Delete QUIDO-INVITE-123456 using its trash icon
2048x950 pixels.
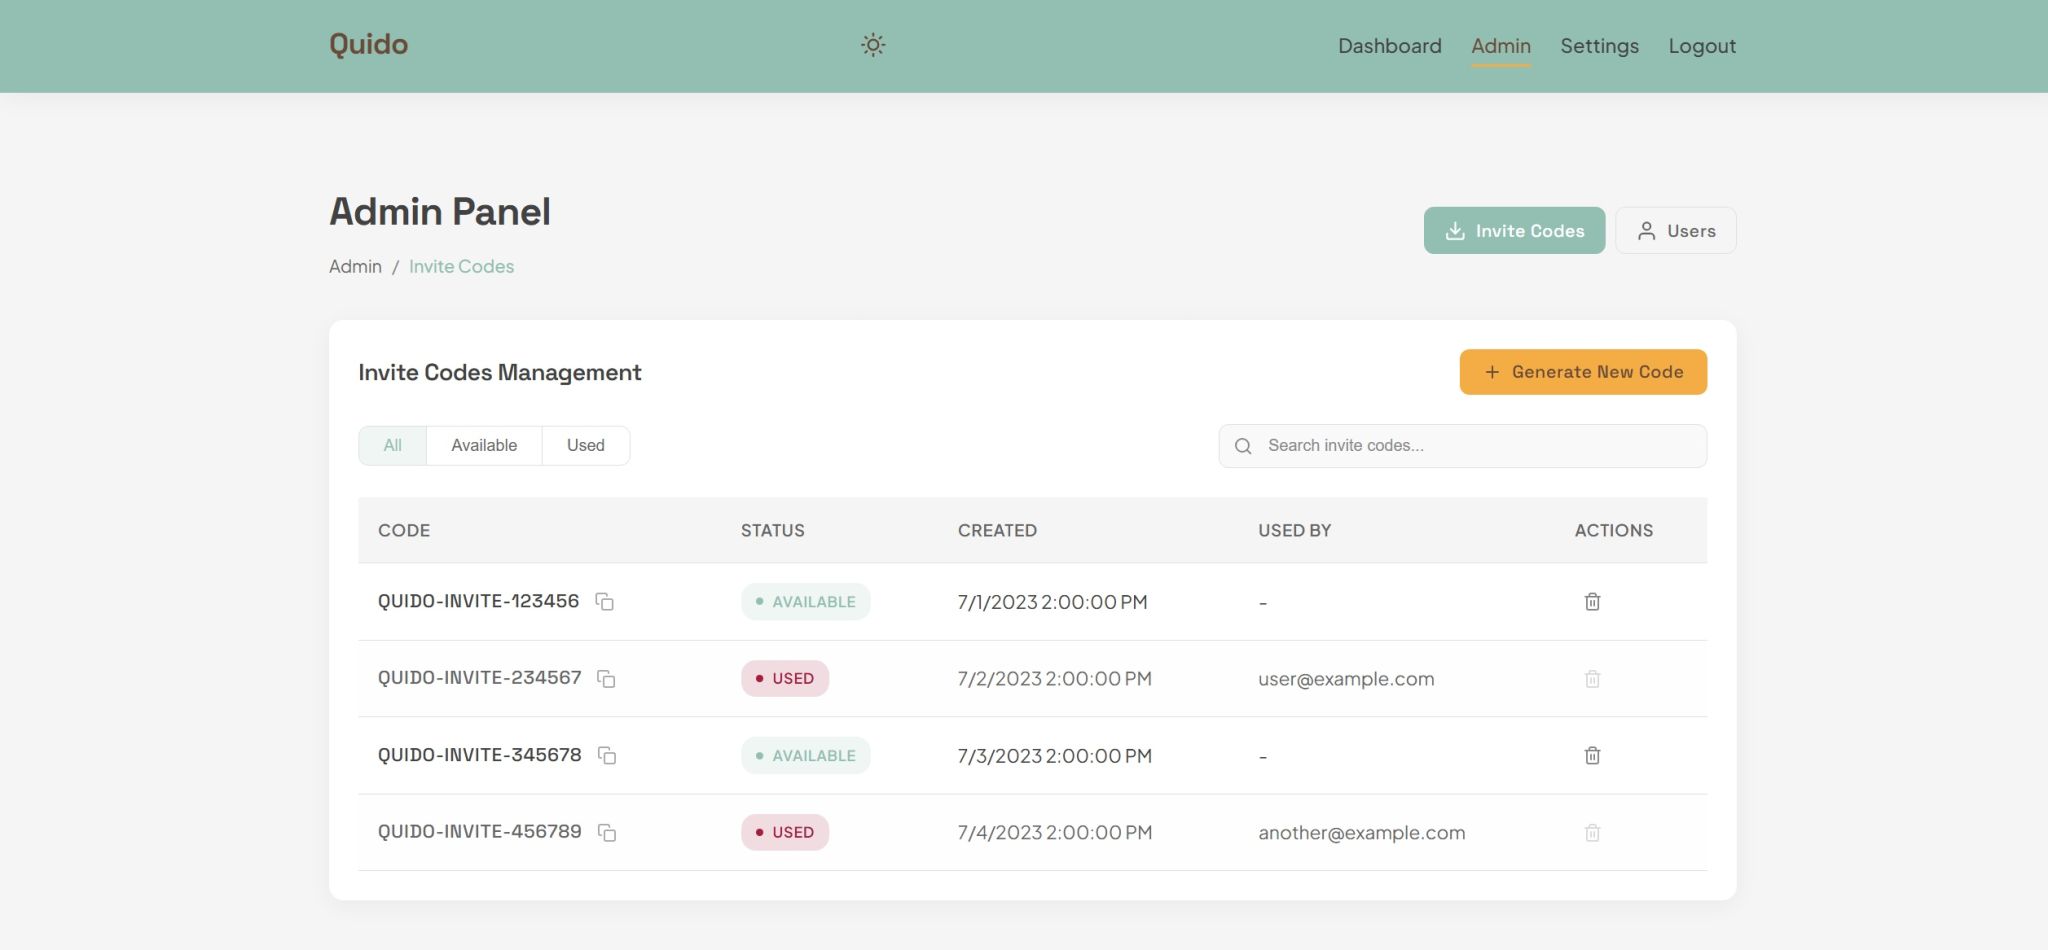coord(1592,601)
